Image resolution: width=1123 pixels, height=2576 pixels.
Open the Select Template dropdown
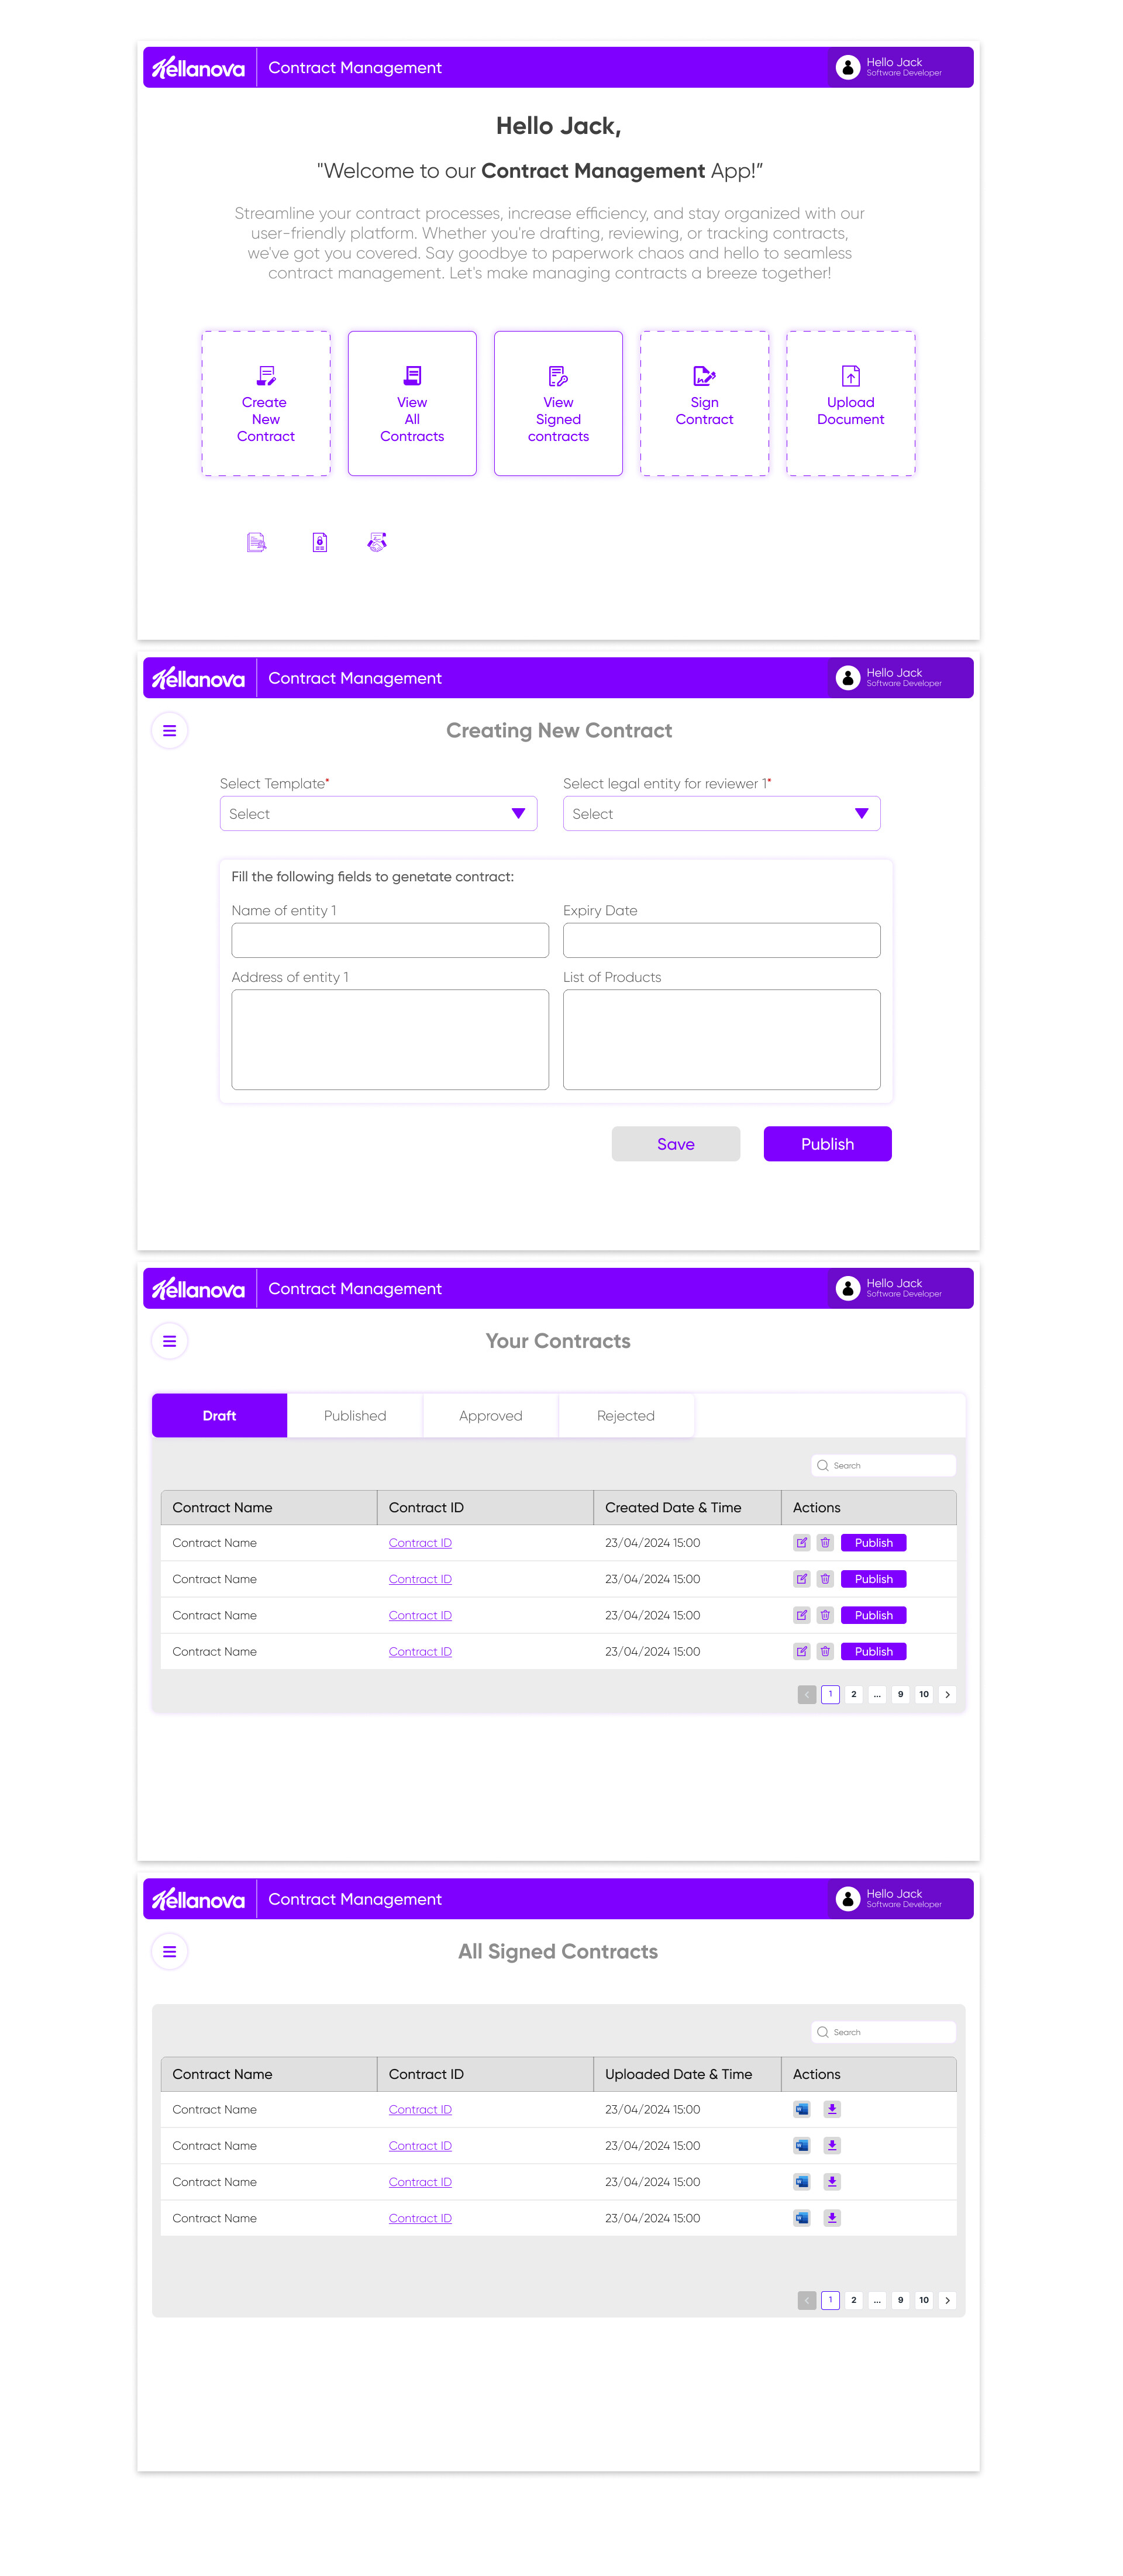click(378, 813)
